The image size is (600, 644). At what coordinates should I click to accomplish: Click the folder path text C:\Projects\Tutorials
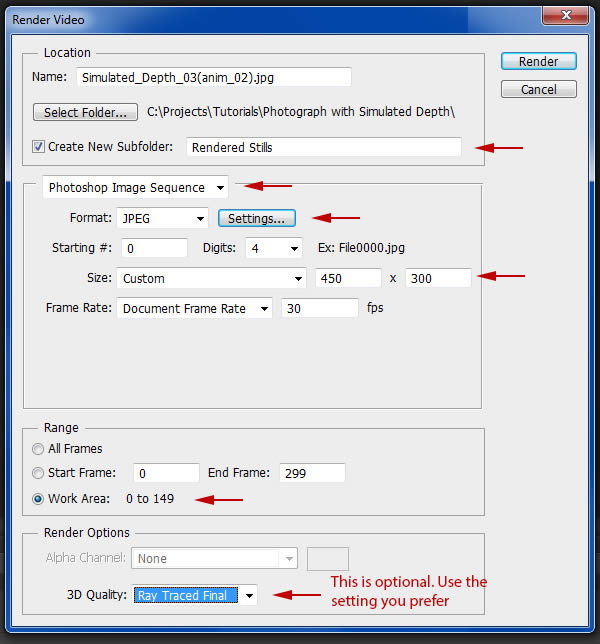click(x=301, y=112)
